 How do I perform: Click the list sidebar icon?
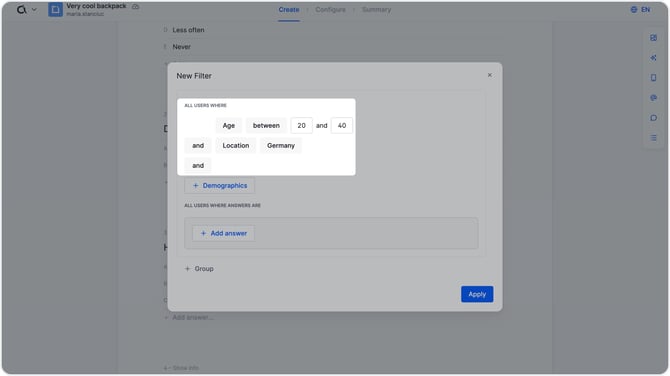click(x=653, y=138)
